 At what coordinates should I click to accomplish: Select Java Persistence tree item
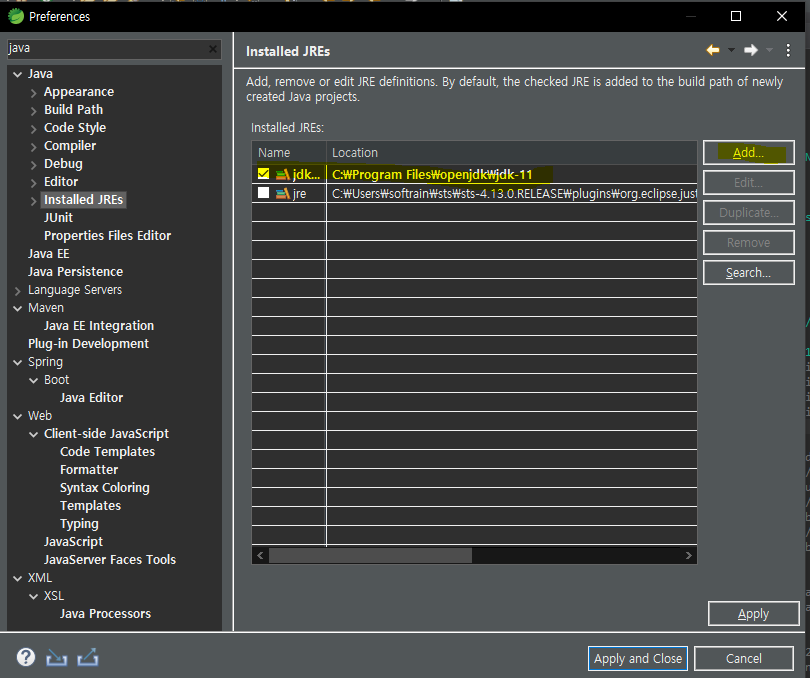[x=75, y=272]
